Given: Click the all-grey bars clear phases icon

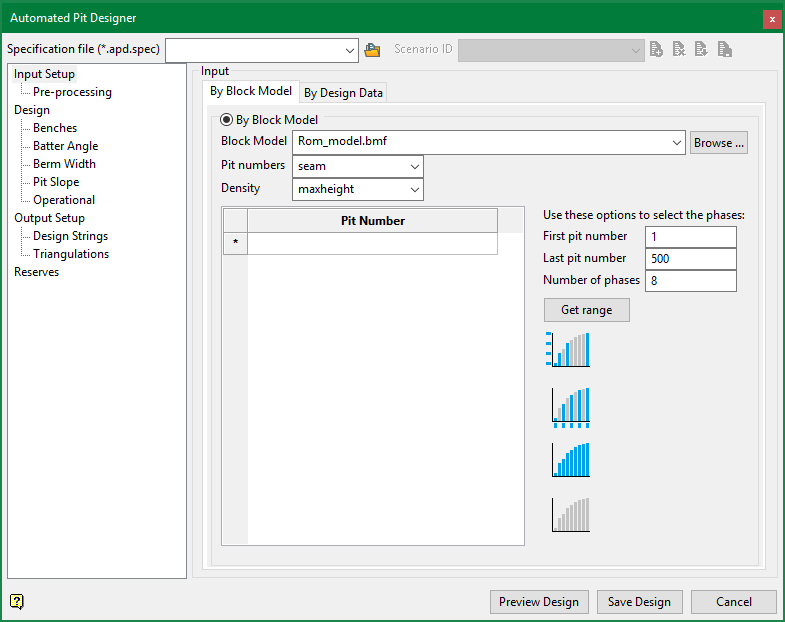Looking at the screenshot, I should pos(570,514).
